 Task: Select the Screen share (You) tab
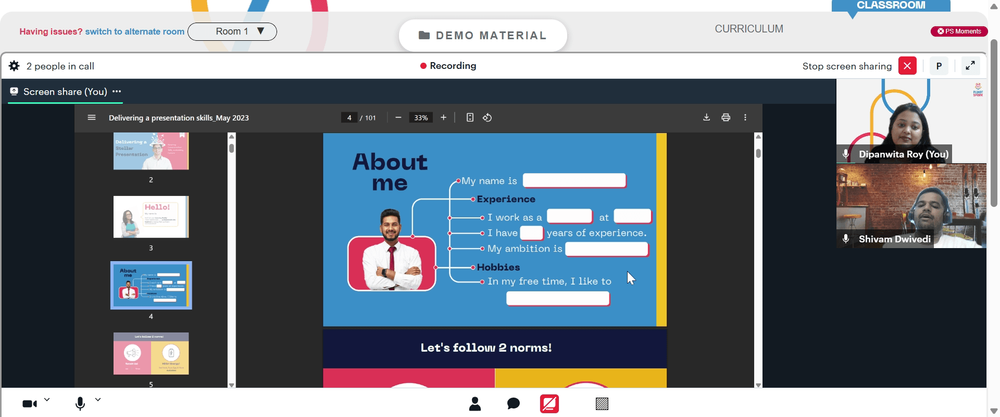[x=65, y=92]
